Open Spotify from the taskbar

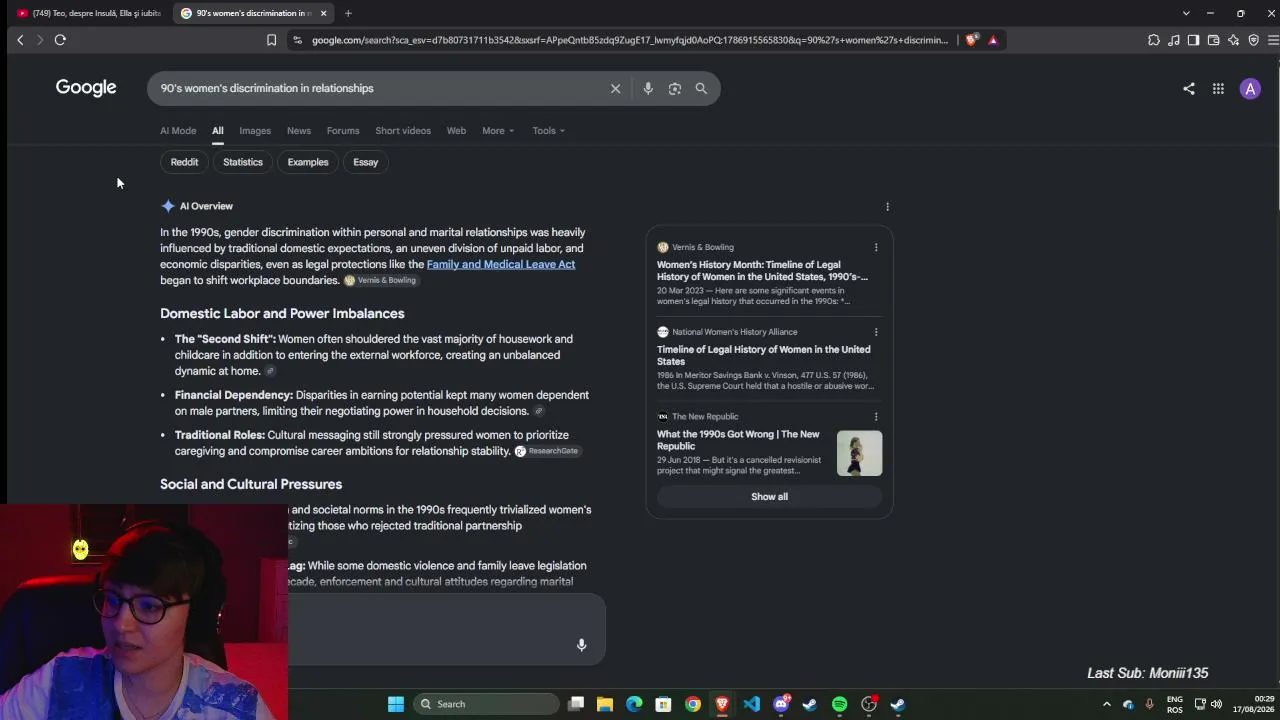(839, 704)
